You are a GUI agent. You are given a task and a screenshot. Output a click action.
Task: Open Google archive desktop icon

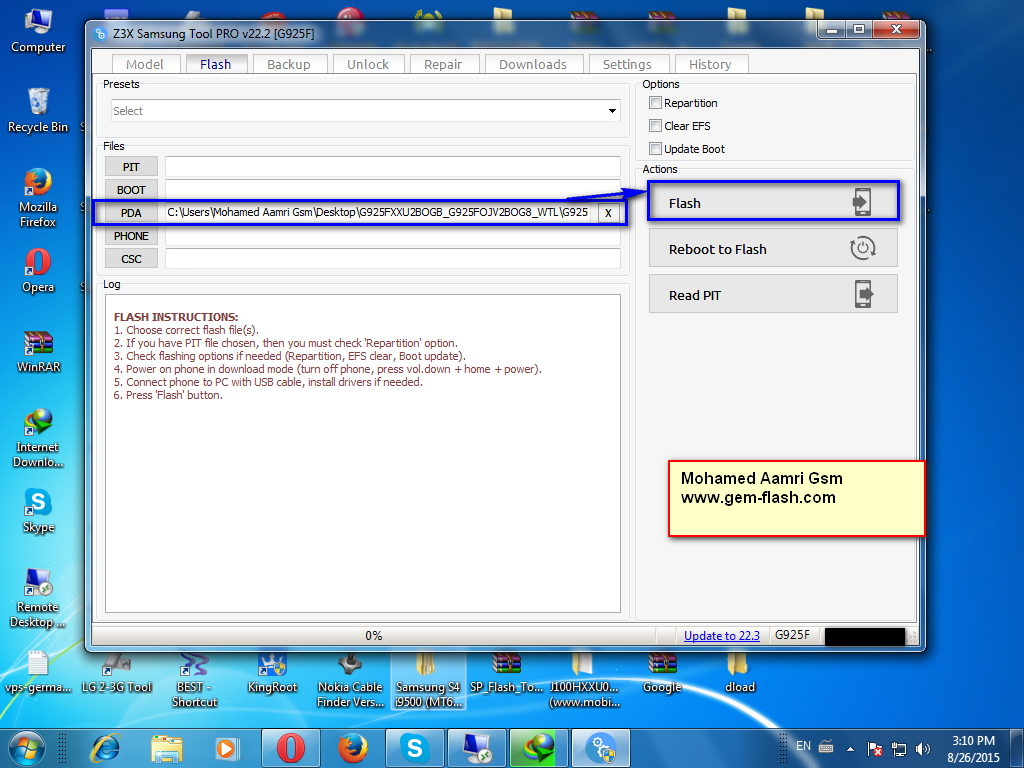click(662, 673)
